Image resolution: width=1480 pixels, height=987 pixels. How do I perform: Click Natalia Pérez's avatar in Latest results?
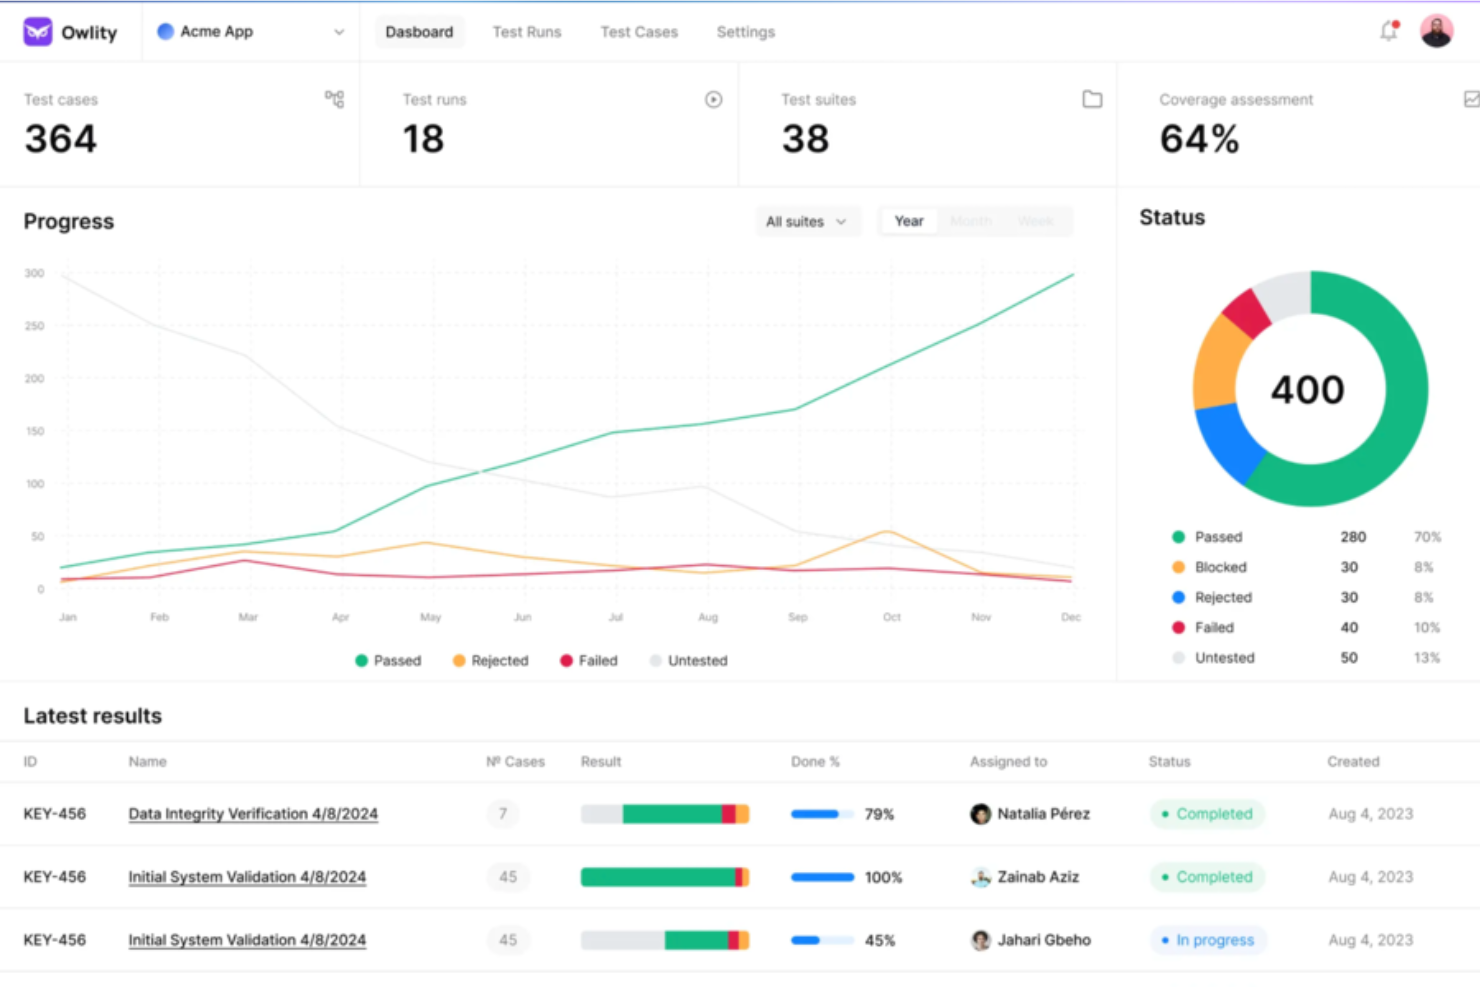click(x=981, y=814)
